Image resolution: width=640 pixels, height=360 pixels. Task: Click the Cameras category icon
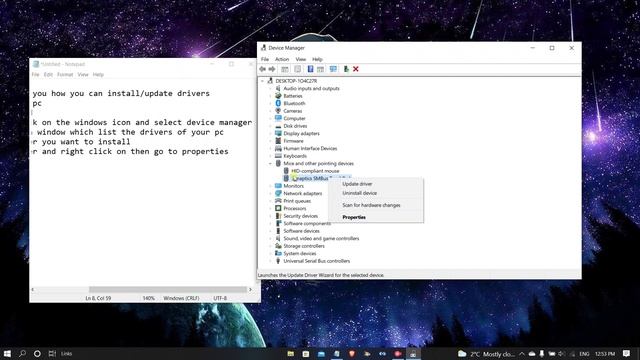[278, 111]
